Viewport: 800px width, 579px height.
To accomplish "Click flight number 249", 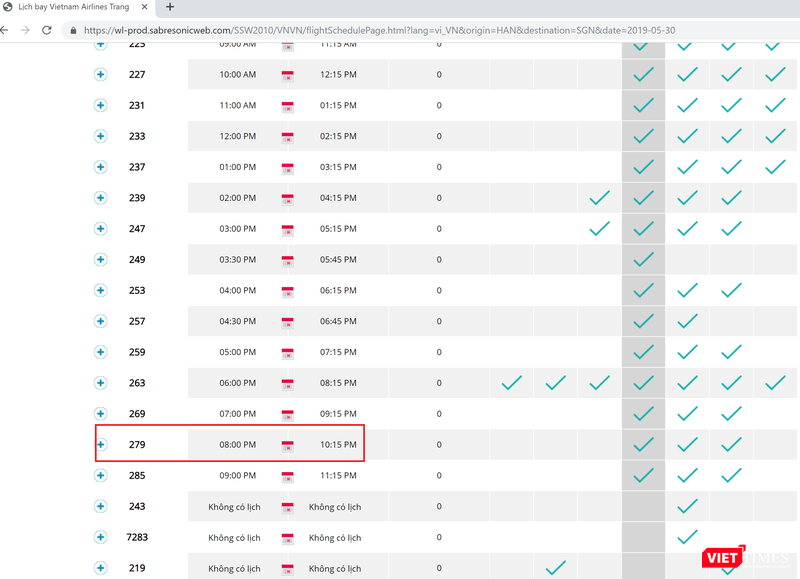I will (137, 260).
